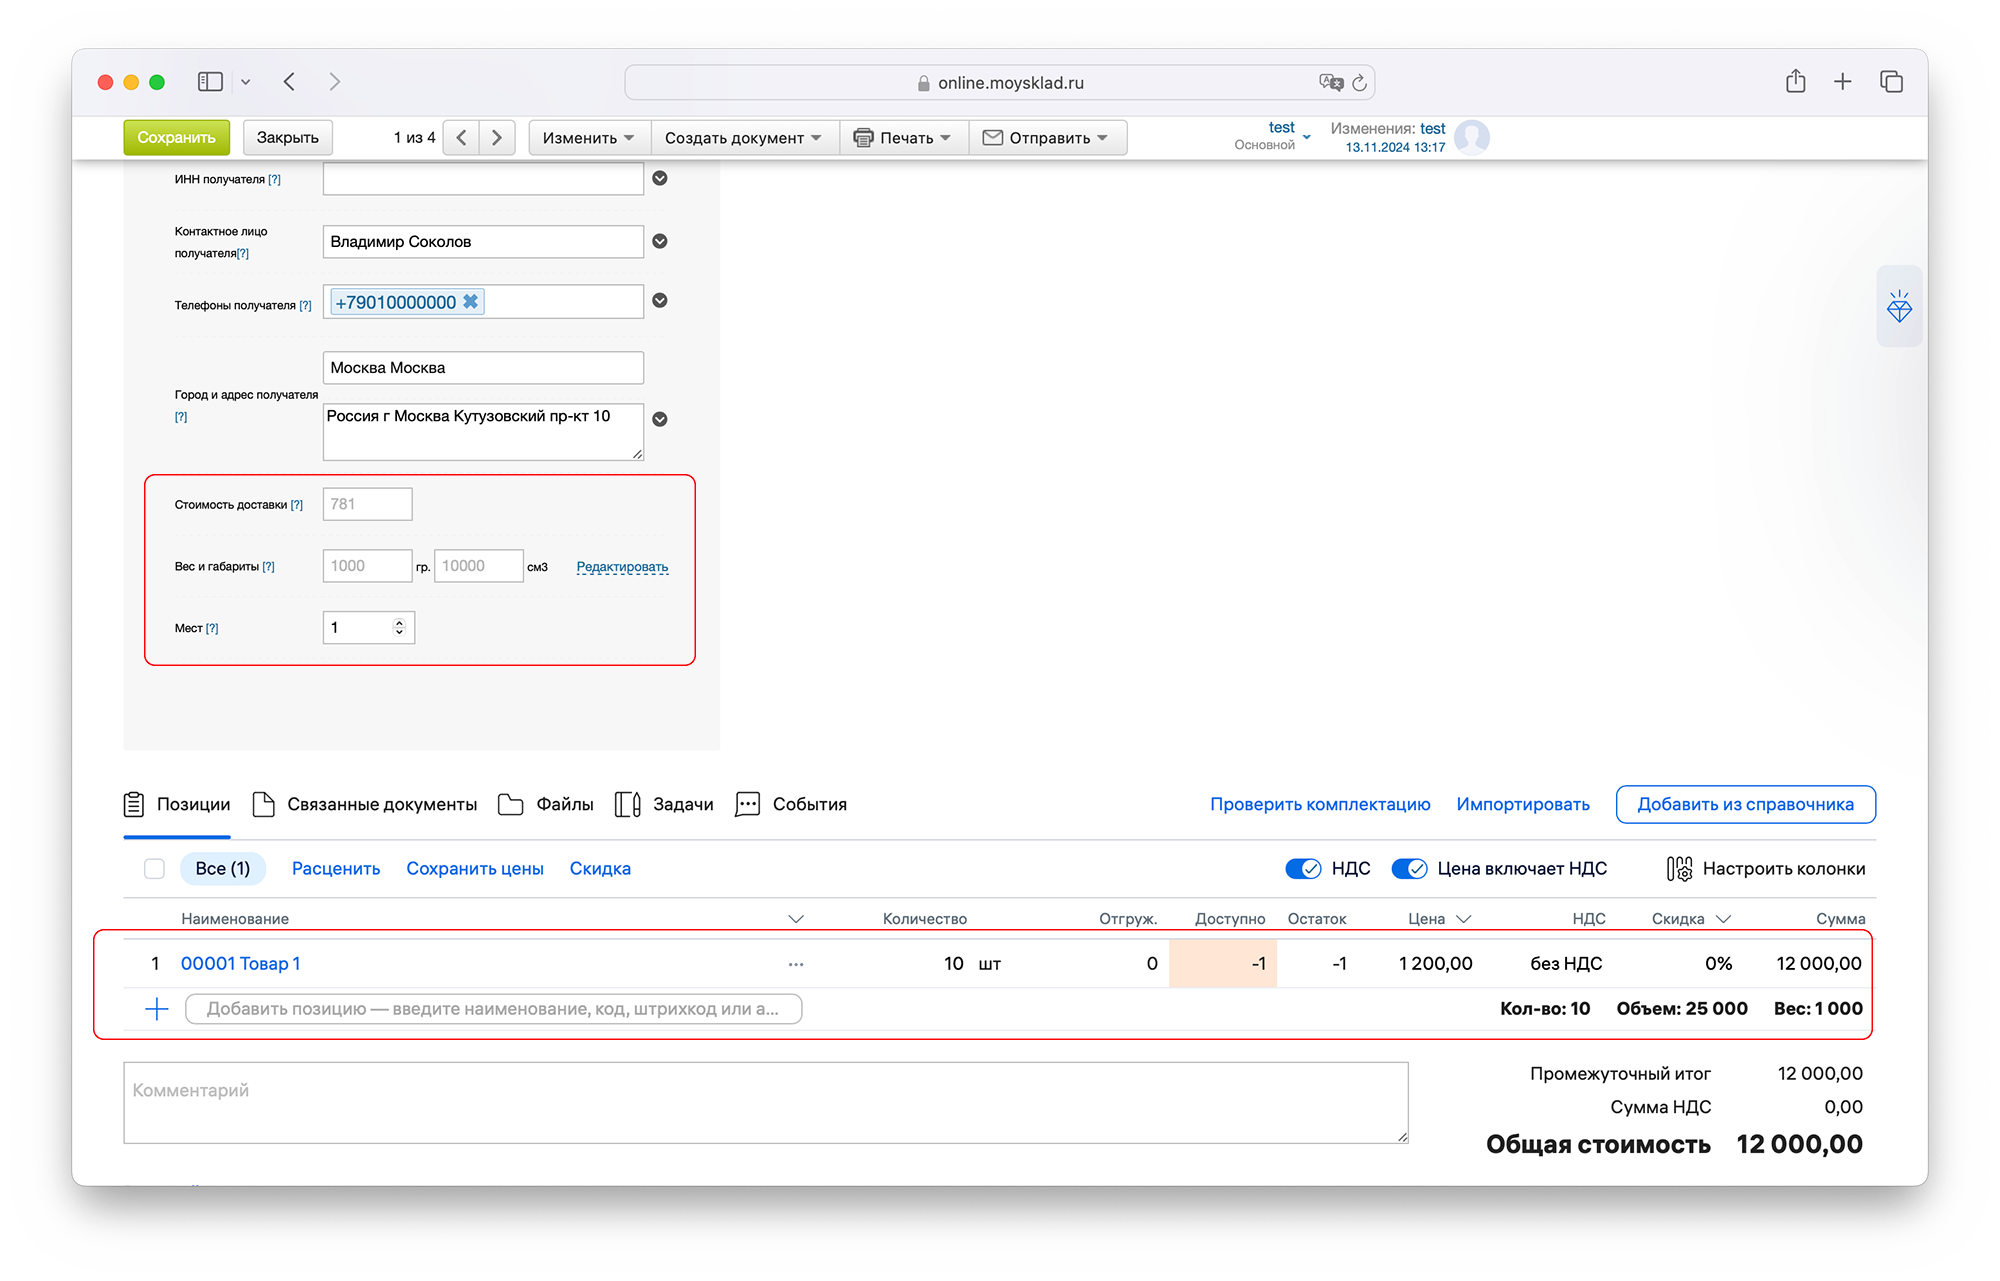This screenshot has width=2000, height=1281.
Task: Click the plus icon to add position
Action: pyautogui.click(x=157, y=1009)
